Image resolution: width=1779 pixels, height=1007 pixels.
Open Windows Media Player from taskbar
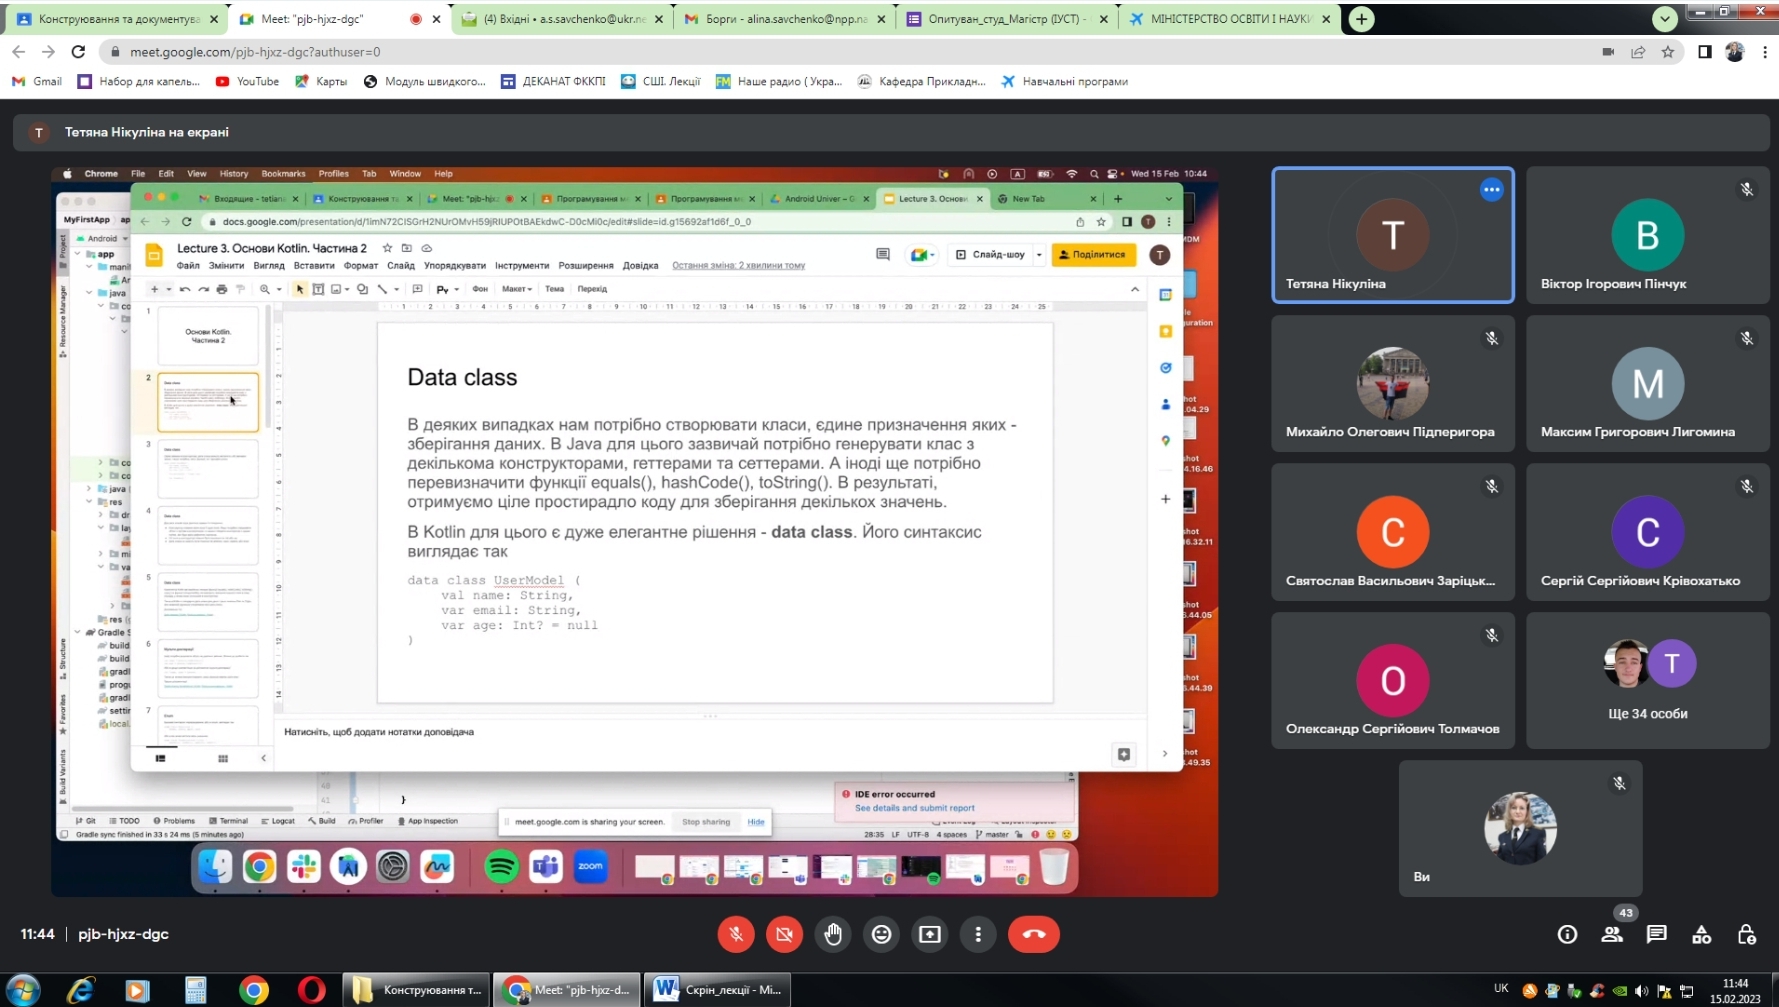pos(138,989)
